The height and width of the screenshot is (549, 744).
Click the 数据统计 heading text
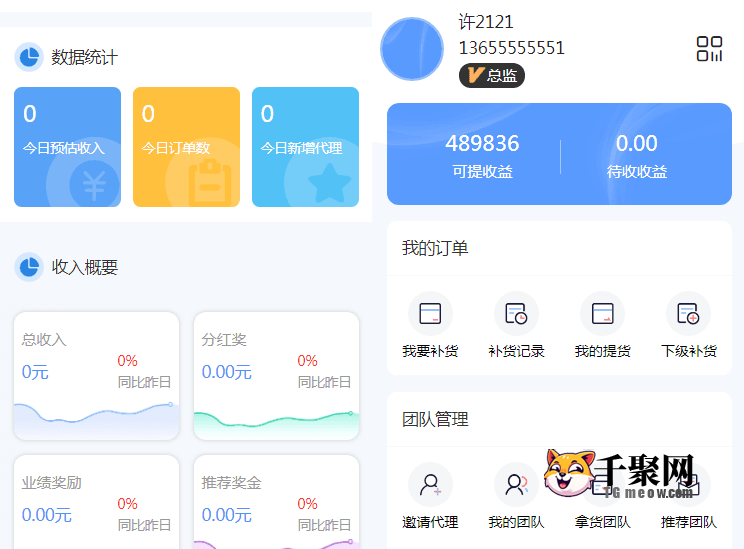tap(84, 57)
